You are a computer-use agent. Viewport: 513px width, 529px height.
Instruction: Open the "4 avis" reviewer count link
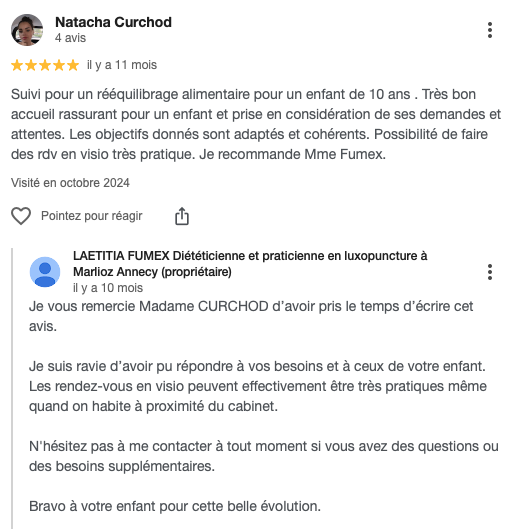point(70,38)
